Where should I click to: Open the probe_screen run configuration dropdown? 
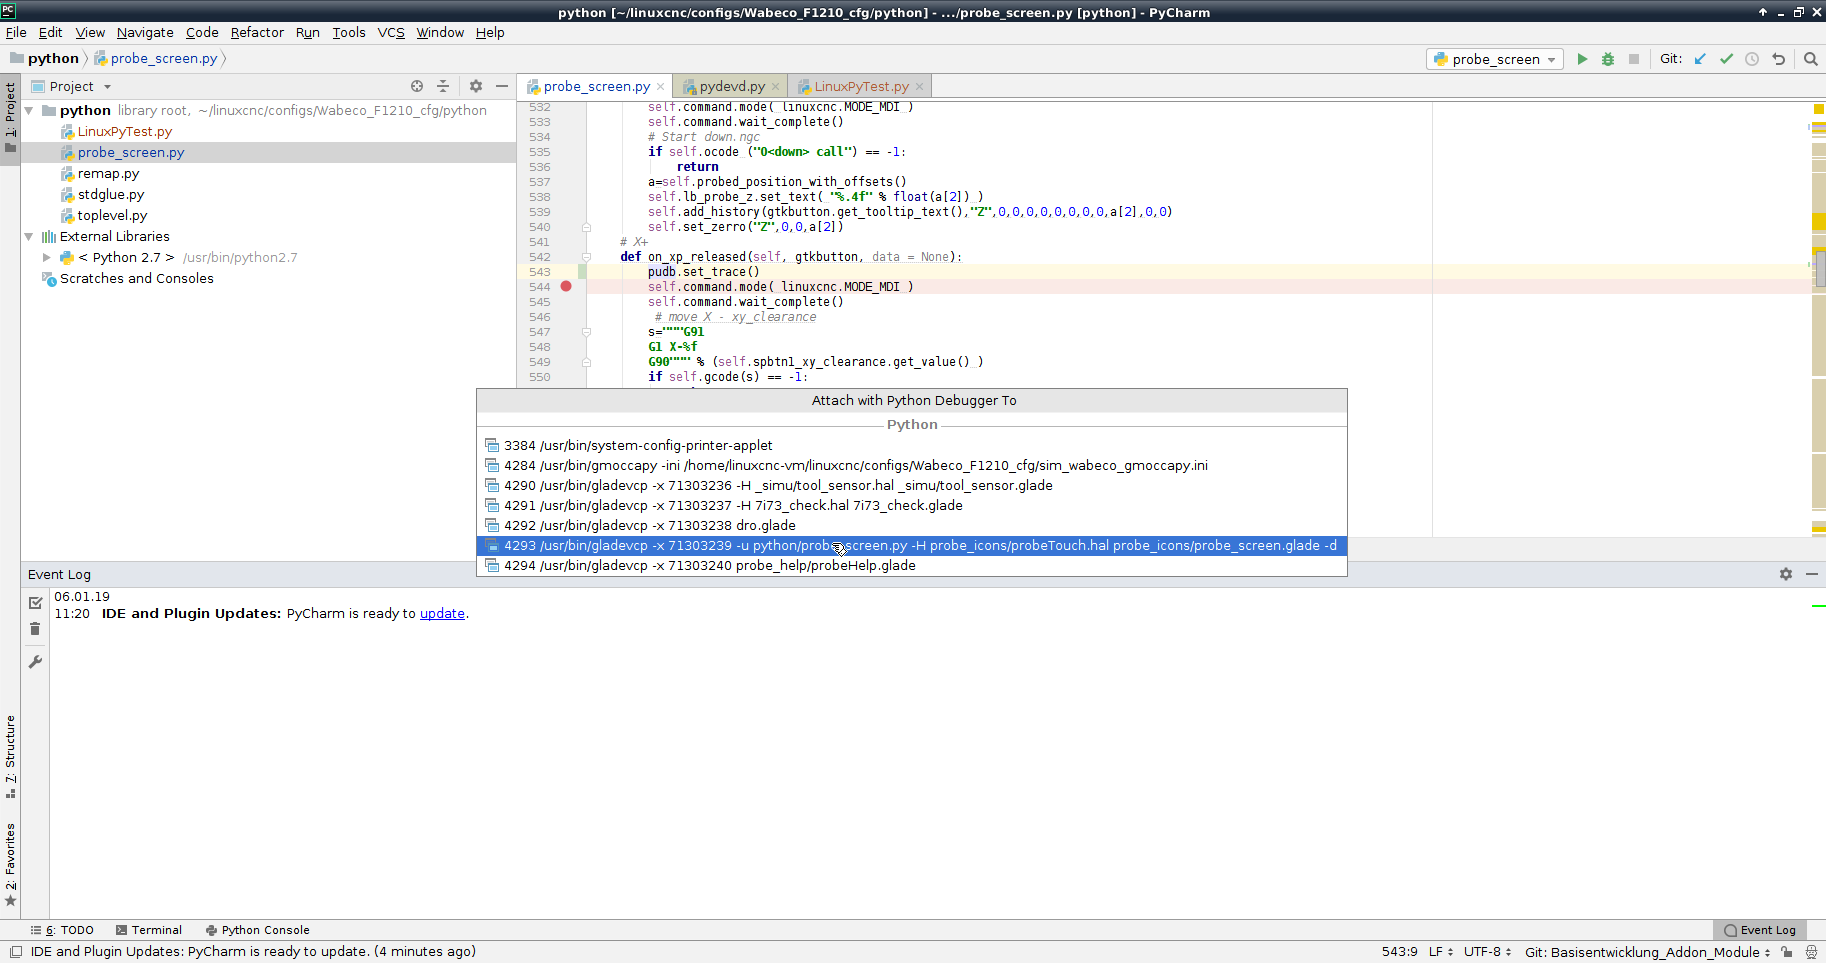click(x=1495, y=59)
